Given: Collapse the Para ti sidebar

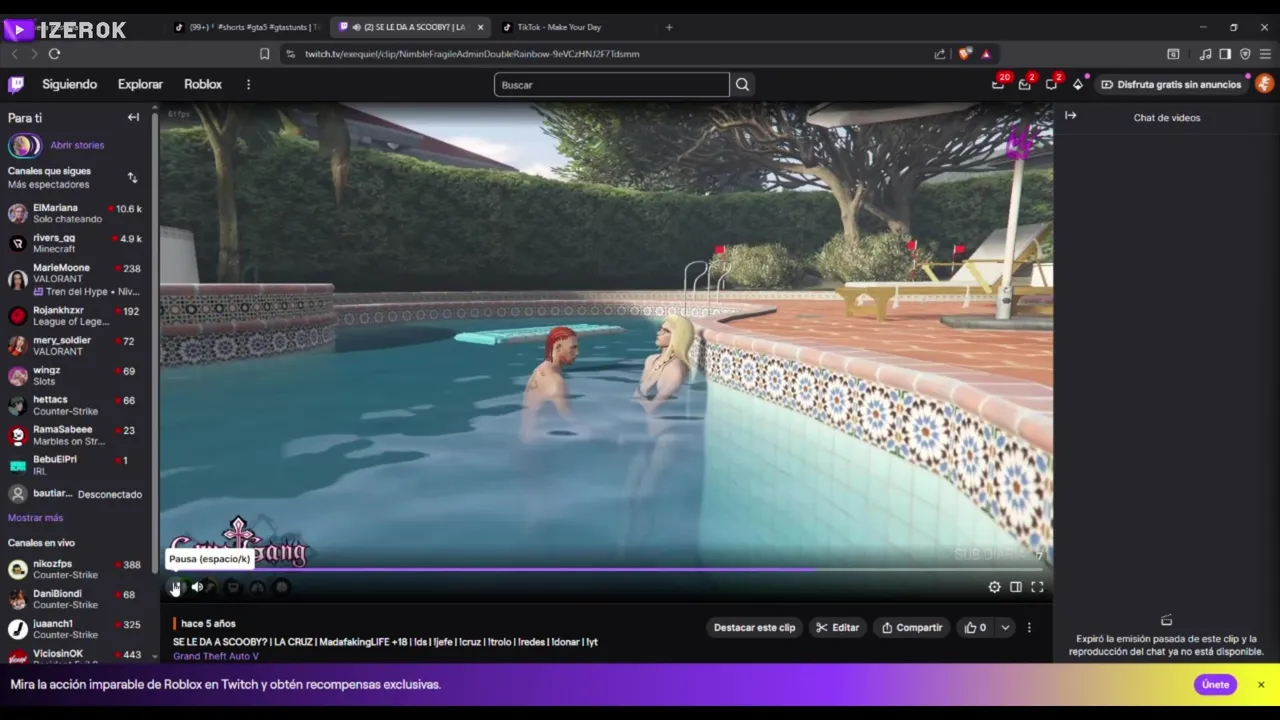Looking at the screenshot, I should point(133,117).
